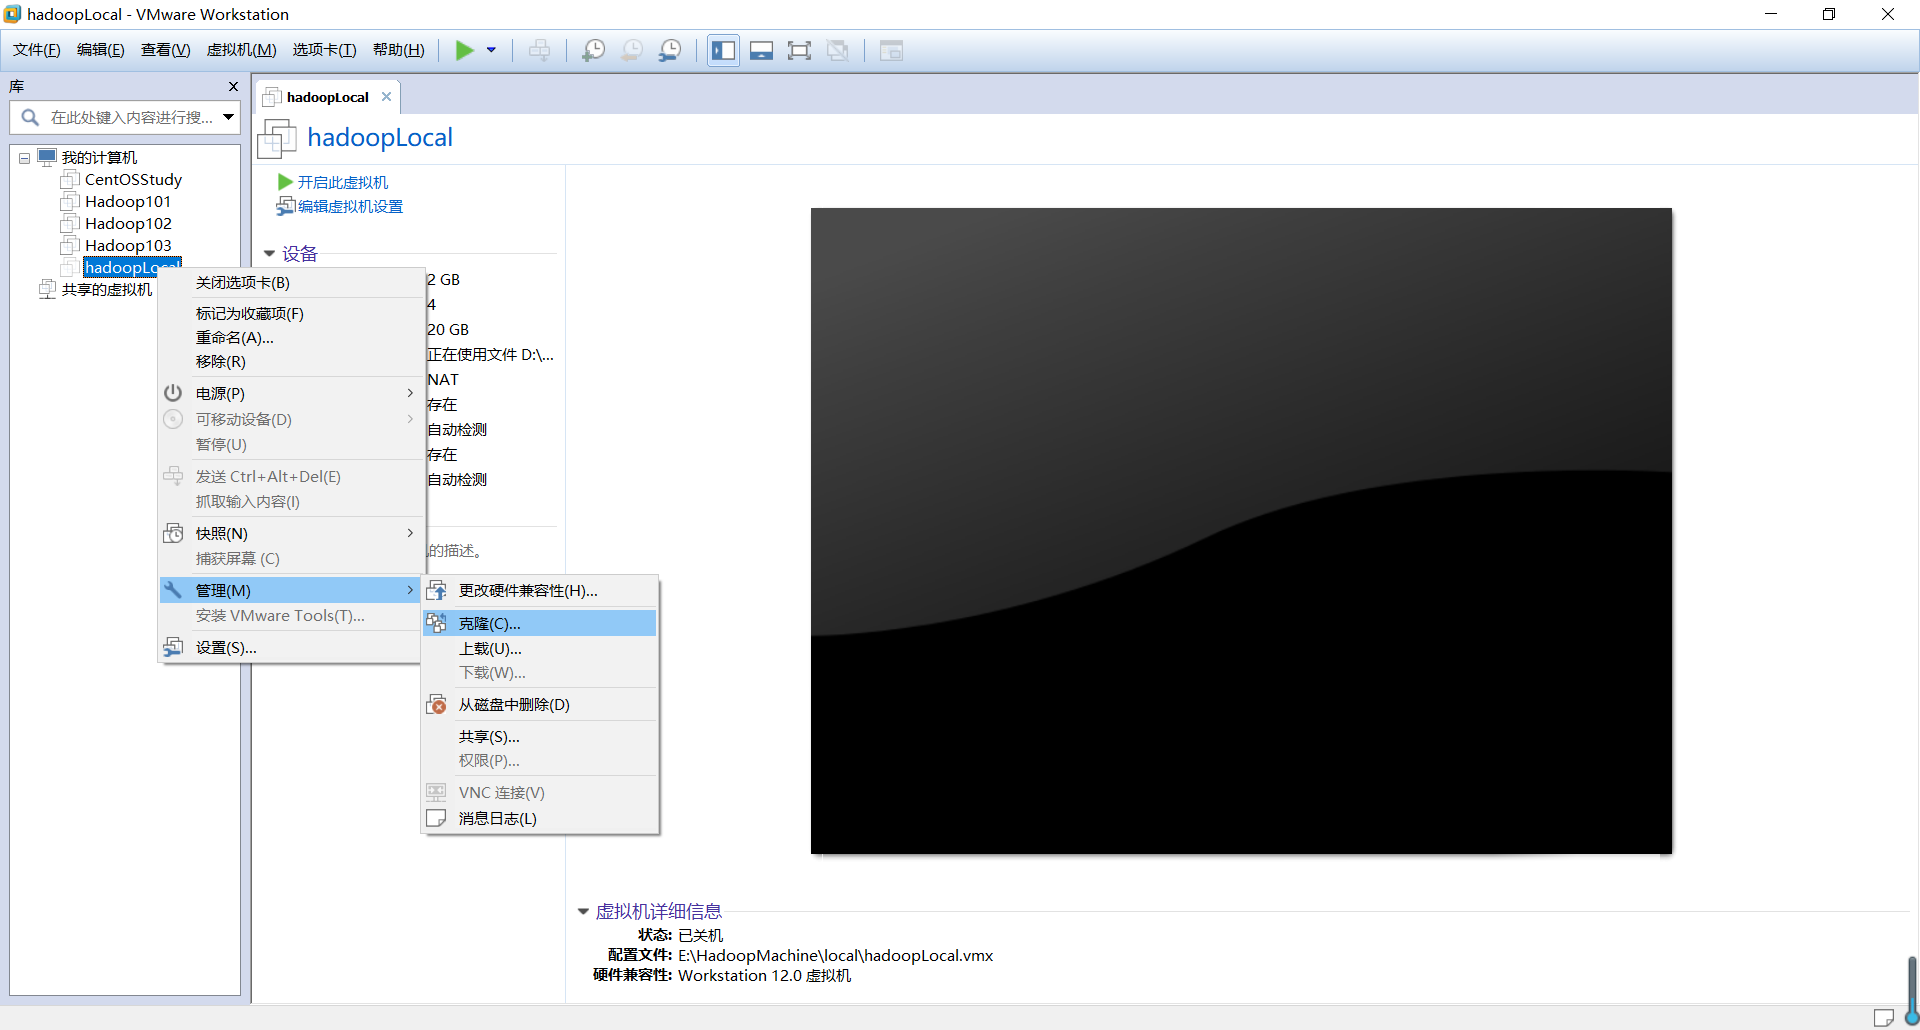The height and width of the screenshot is (1030, 1920).
Task: Select 共享的虚拟机 in the library tree
Action: point(106,290)
